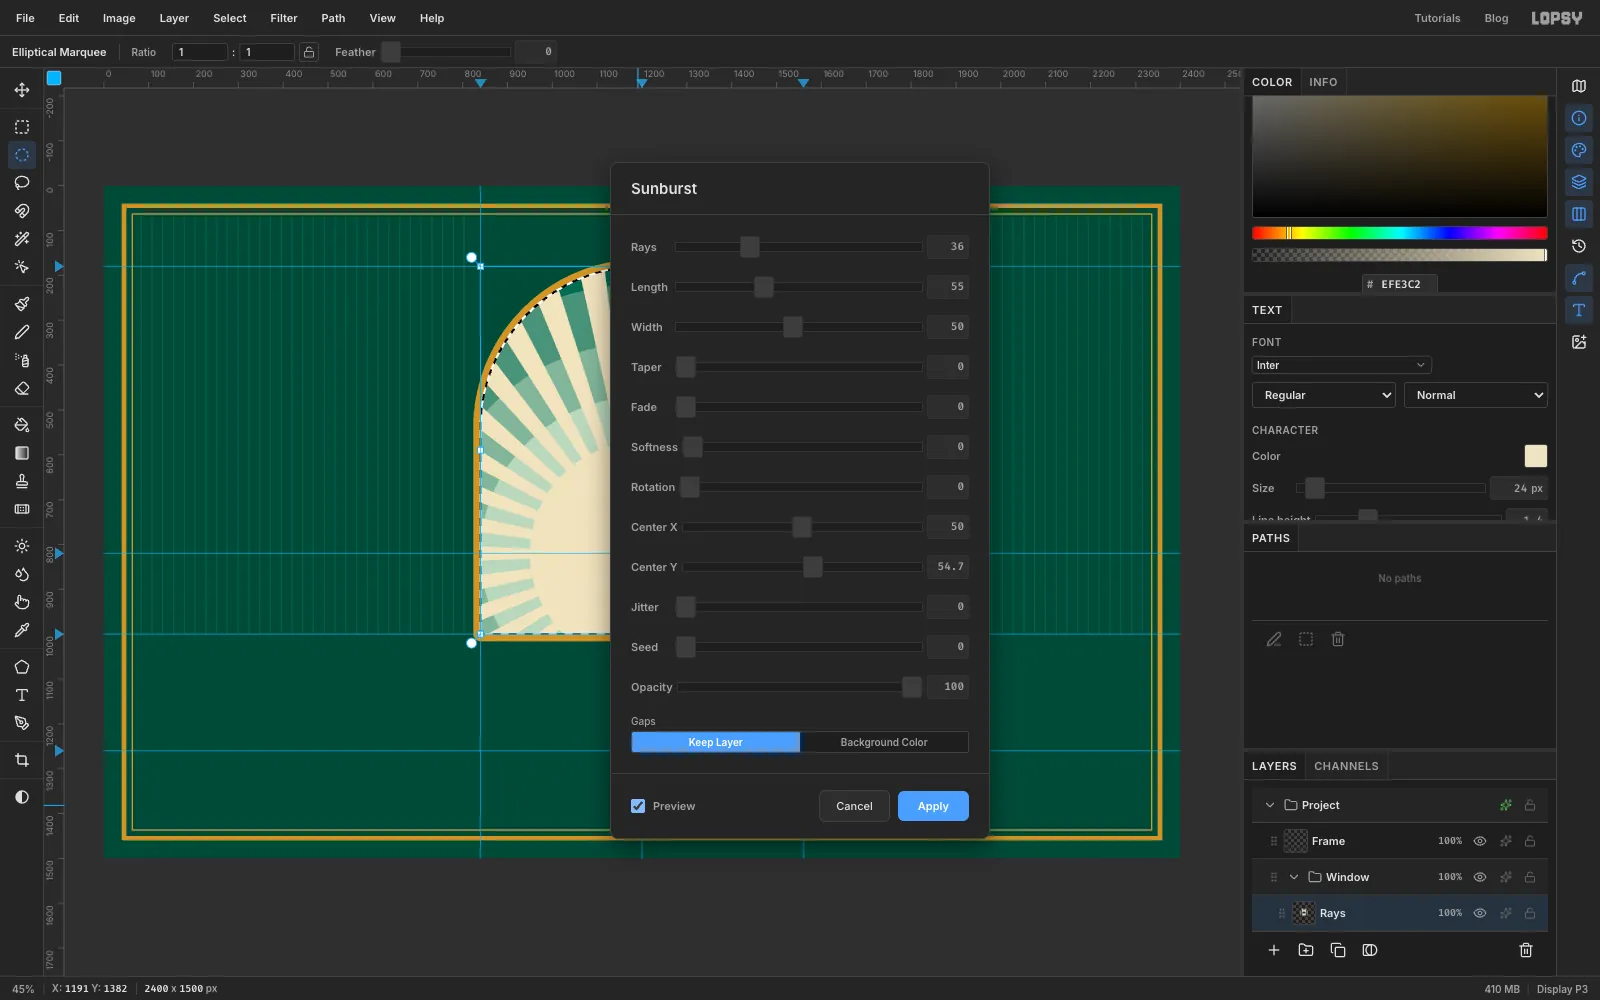Delete layer with trash icon in Layers
Image resolution: width=1600 pixels, height=1000 pixels.
pos(1526,950)
